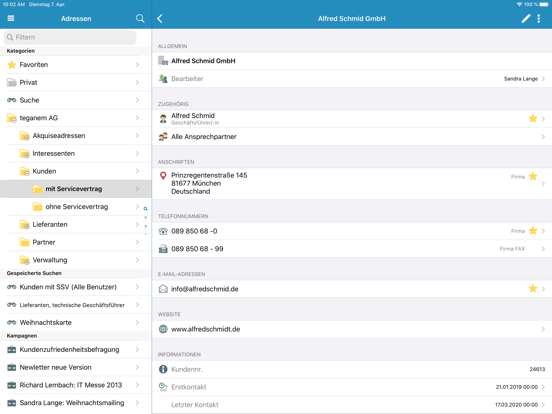Click the Alfred Schmid person avatar icon

pyautogui.click(x=163, y=119)
